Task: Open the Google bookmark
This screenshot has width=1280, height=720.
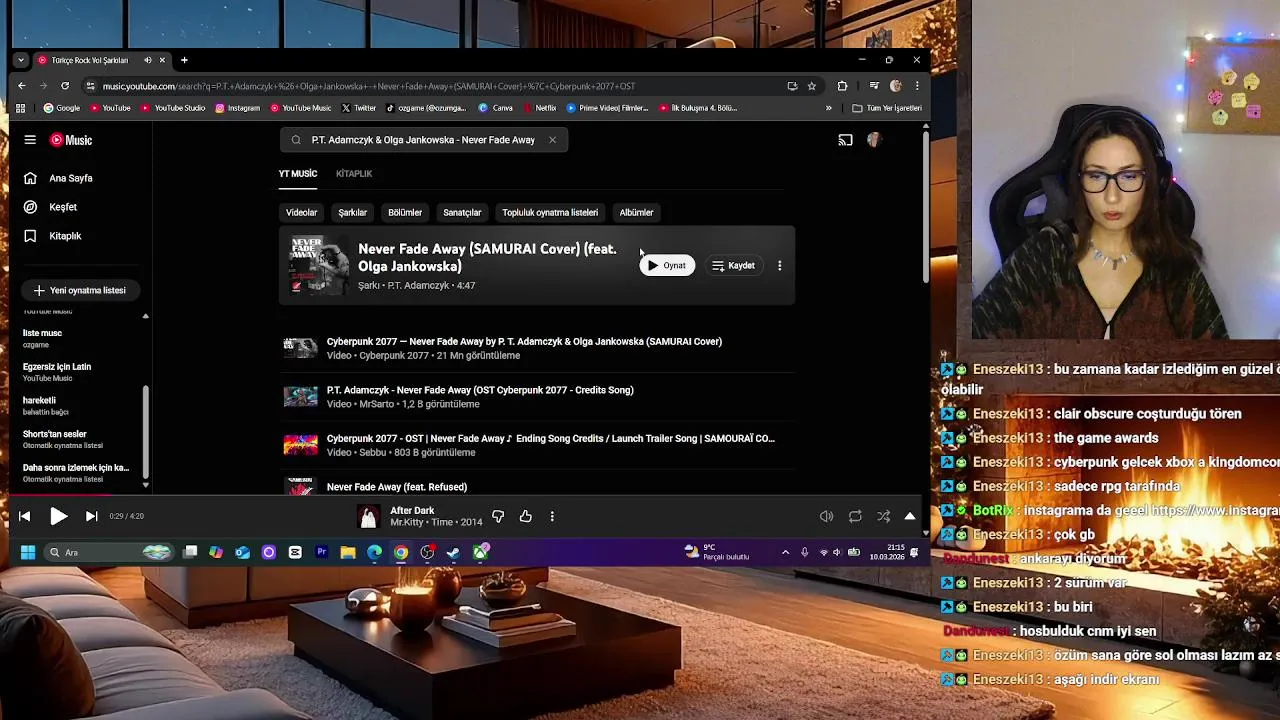Action: click(x=62, y=108)
